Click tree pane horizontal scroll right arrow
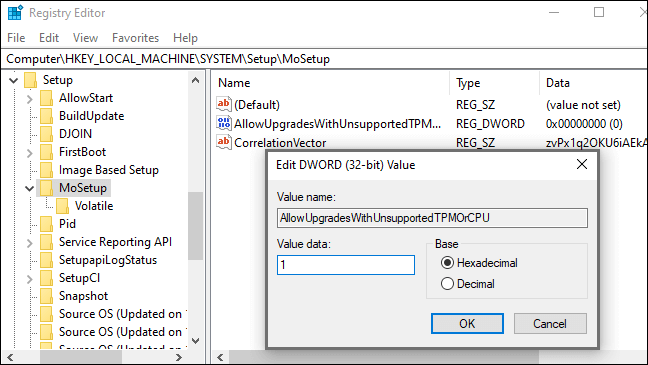The width and height of the screenshot is (648, 365). click(x=179, y=357)
